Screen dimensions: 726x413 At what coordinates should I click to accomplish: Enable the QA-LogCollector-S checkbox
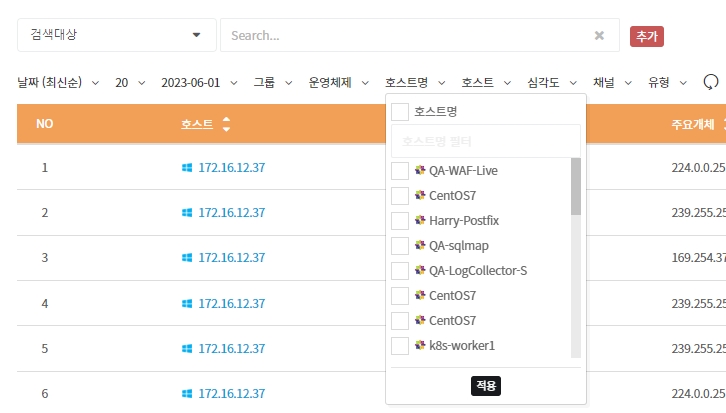click(400, 271)
